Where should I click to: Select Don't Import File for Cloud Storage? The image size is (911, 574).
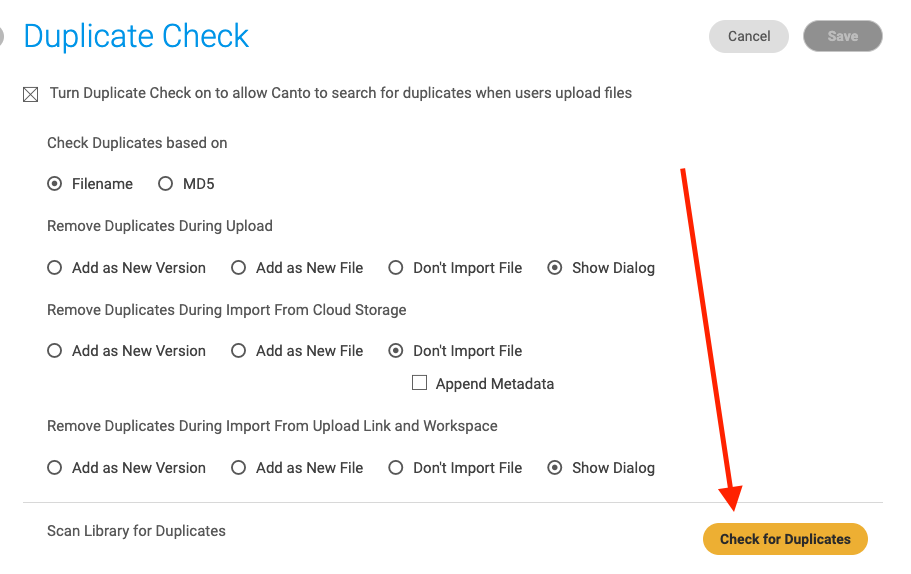(396, 351)
